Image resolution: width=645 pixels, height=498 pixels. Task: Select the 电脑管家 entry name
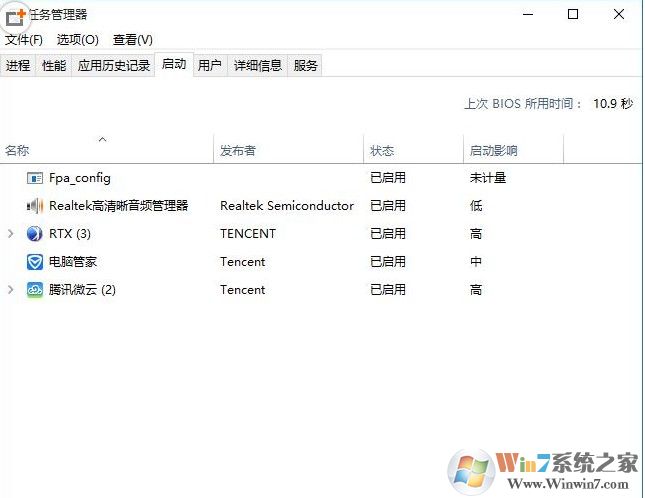tap(73, 262)
